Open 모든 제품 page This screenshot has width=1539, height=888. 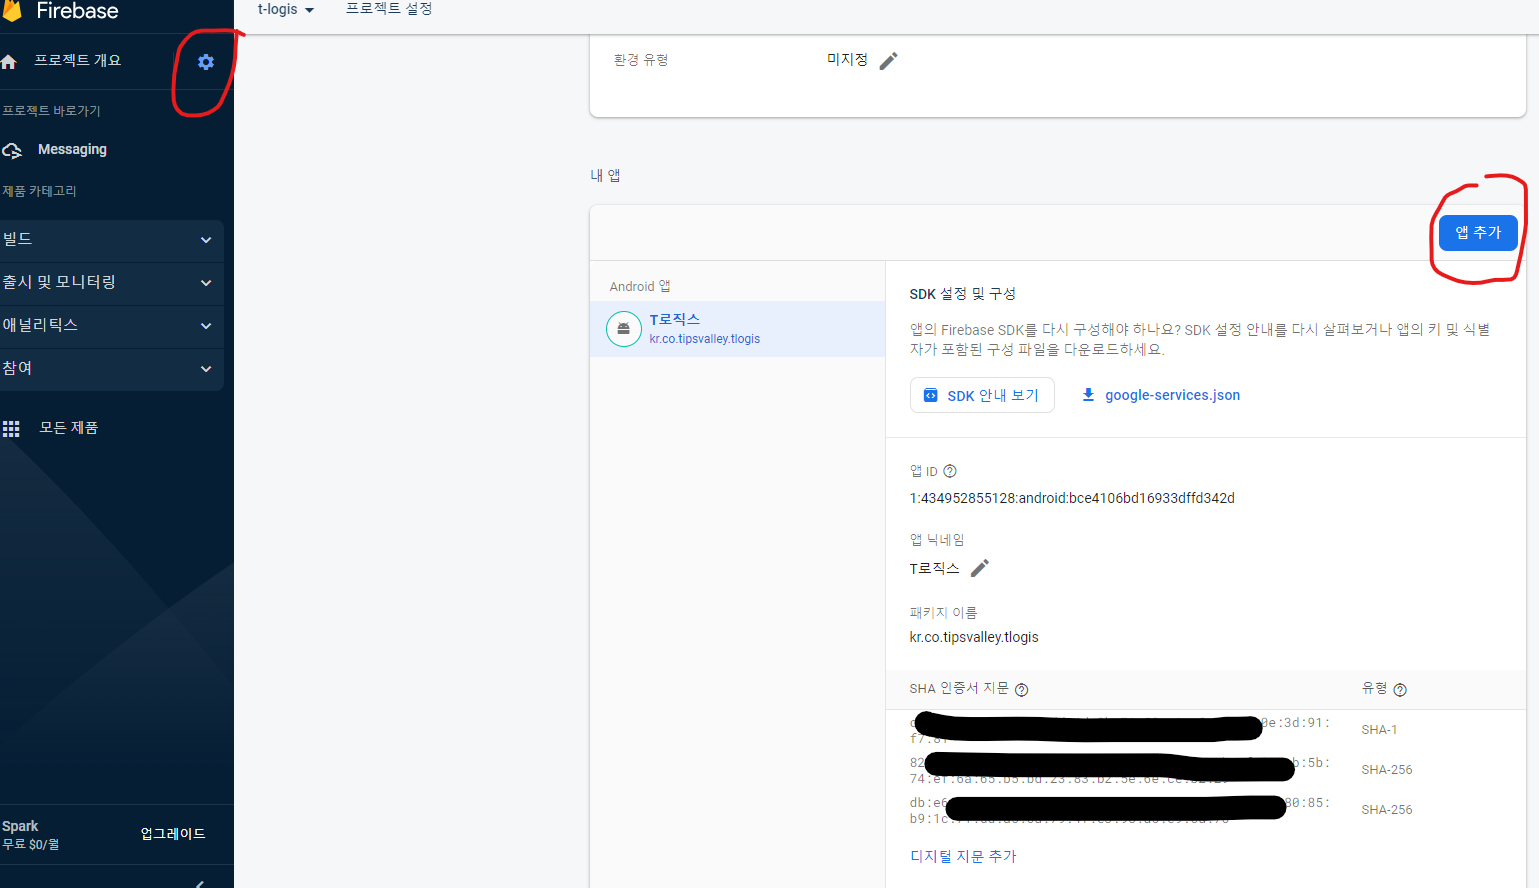(68, 428)
